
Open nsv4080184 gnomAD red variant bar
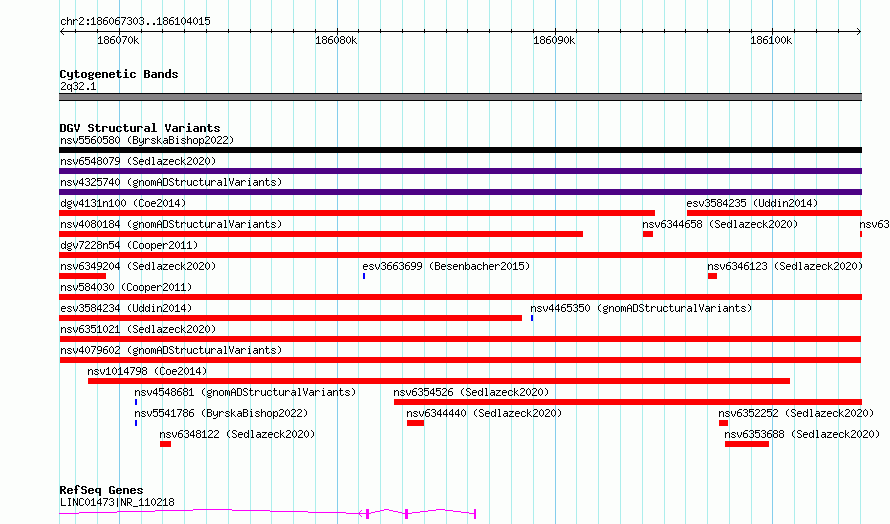(x=321, y=234)
